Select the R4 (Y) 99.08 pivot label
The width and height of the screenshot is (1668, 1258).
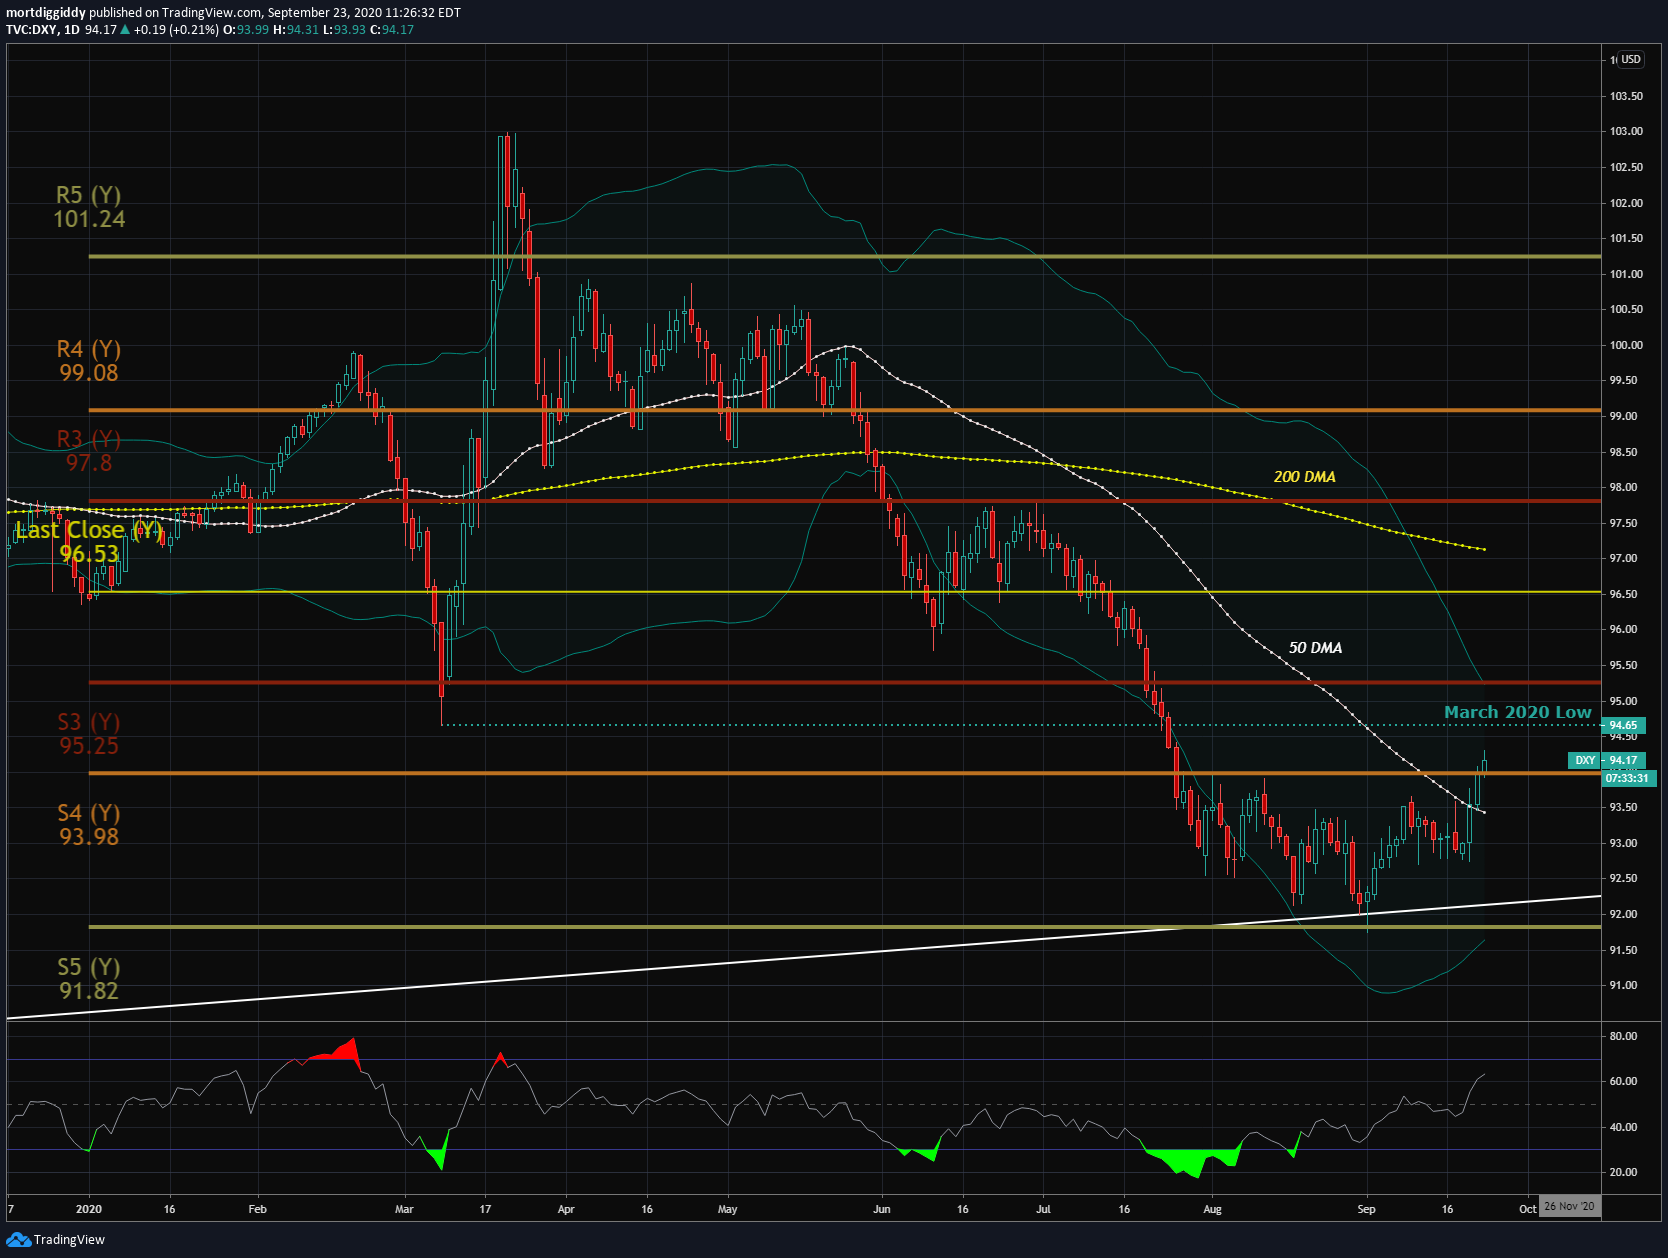pyautogui.click(x=89, y=361)
